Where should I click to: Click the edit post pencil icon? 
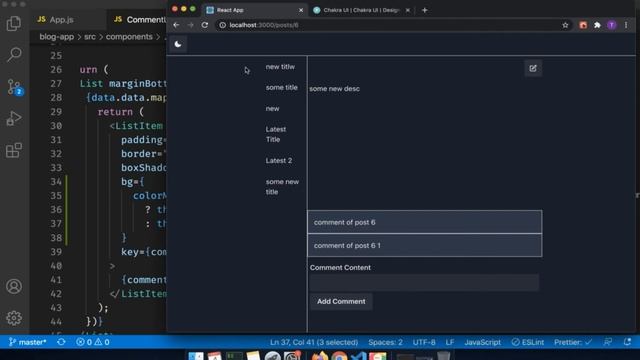click(533, 68)
